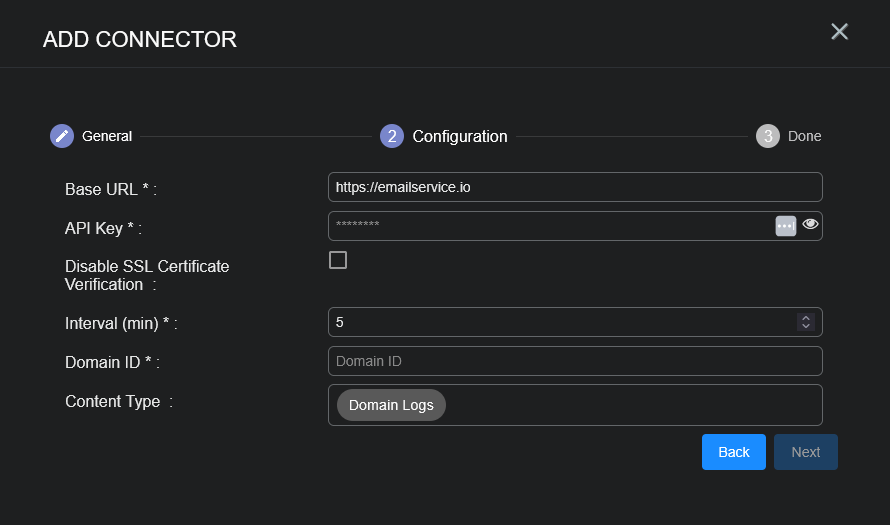Click inside the Interval (min) field

pos(560,322)
